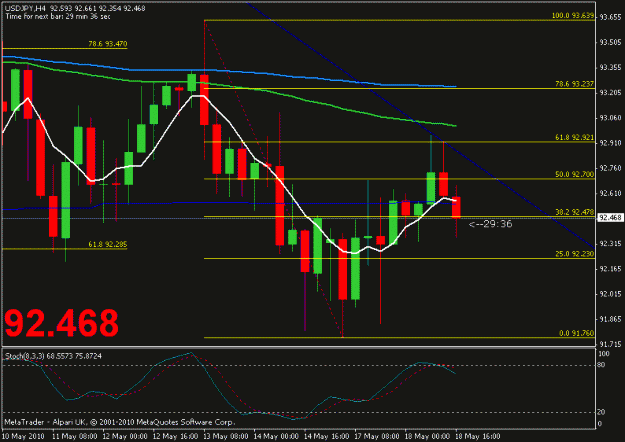Click the USDJPY,H4 chart title text
Viewport: 625px width, 442px height.
click(x=75, y=8)
